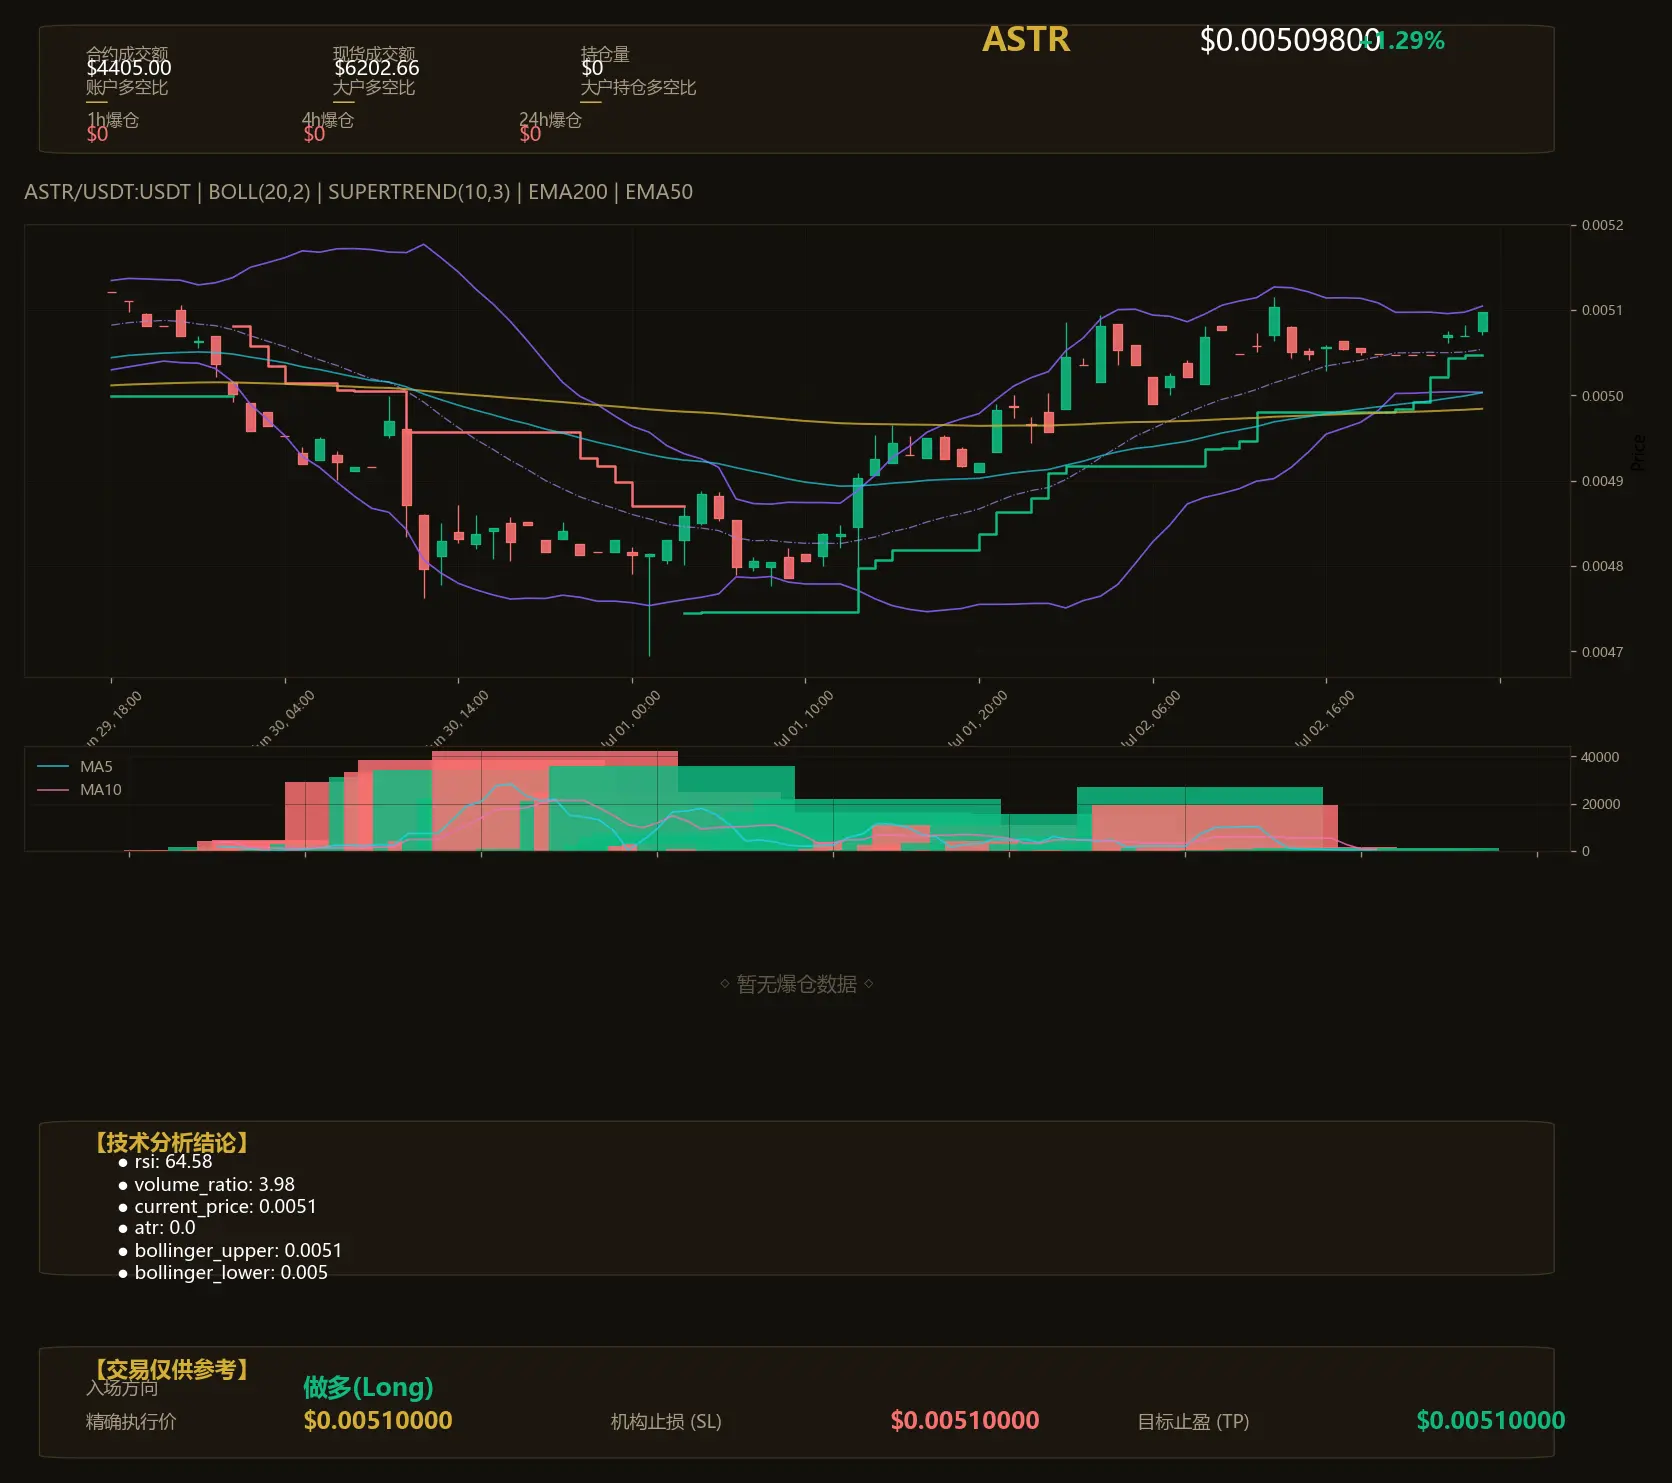The image size is (1672, 1483).
Task: Click the last green candlestick on the chart
Action: click(1483, 322)
